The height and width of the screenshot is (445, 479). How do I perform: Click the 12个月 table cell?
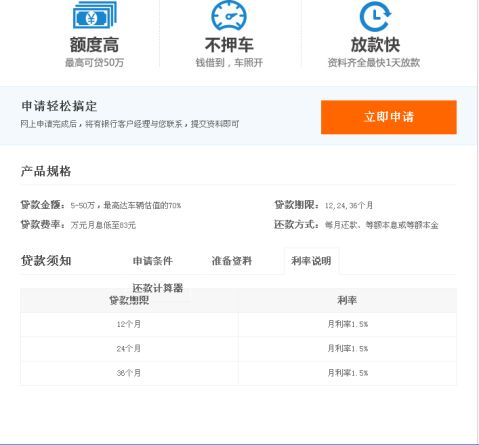pos(129,324)
